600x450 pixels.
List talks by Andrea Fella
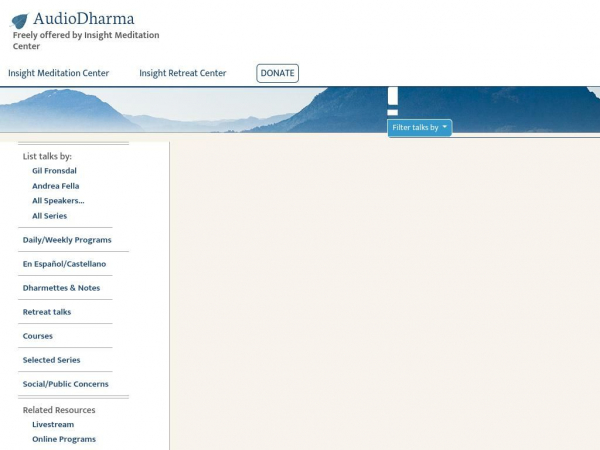(55, 186)
